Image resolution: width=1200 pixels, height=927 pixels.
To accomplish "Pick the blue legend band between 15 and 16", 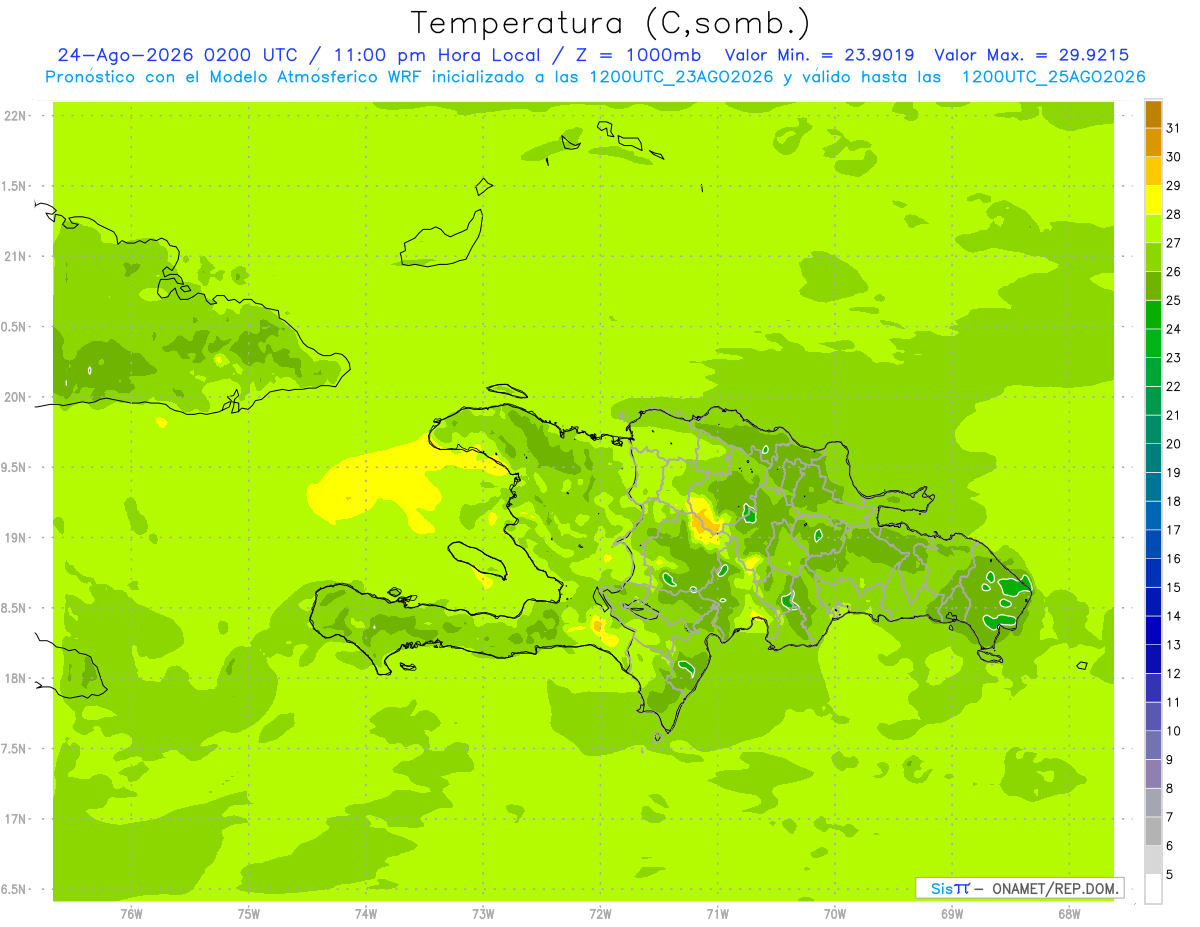I will click(x=1153, y=573).
